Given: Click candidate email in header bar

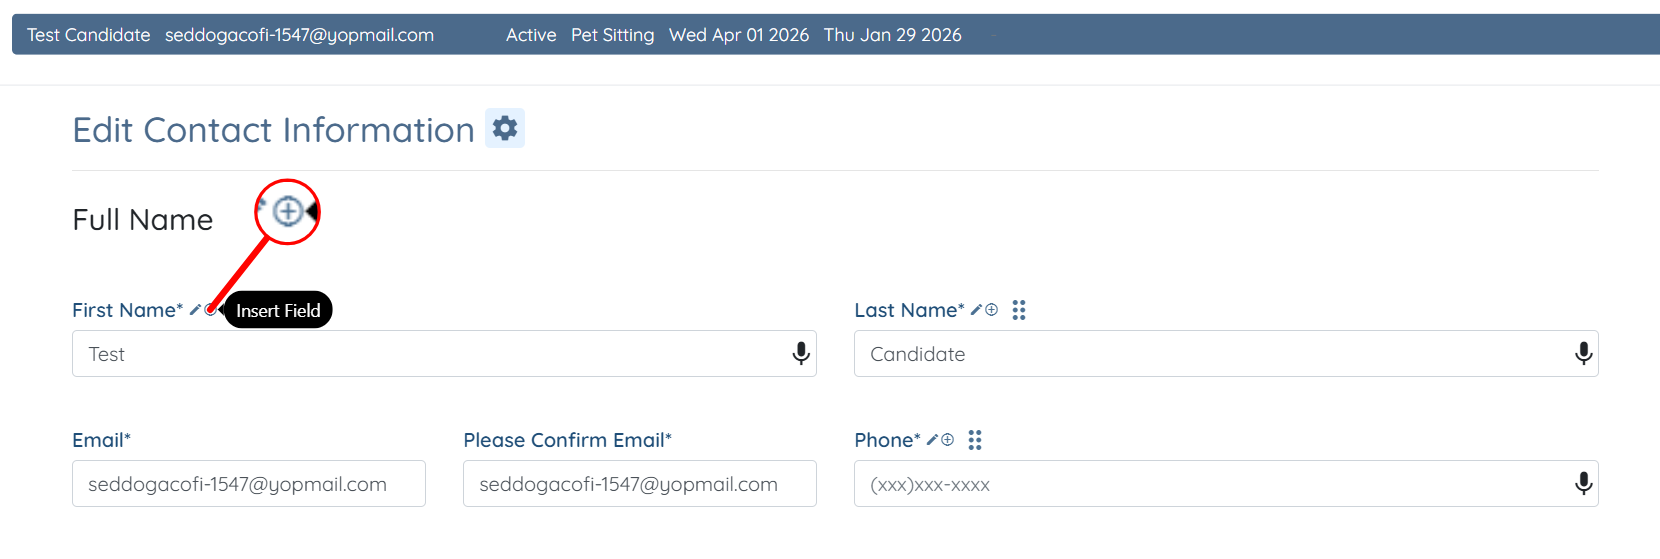Looking at the screenshot, I should click(299, 35).
